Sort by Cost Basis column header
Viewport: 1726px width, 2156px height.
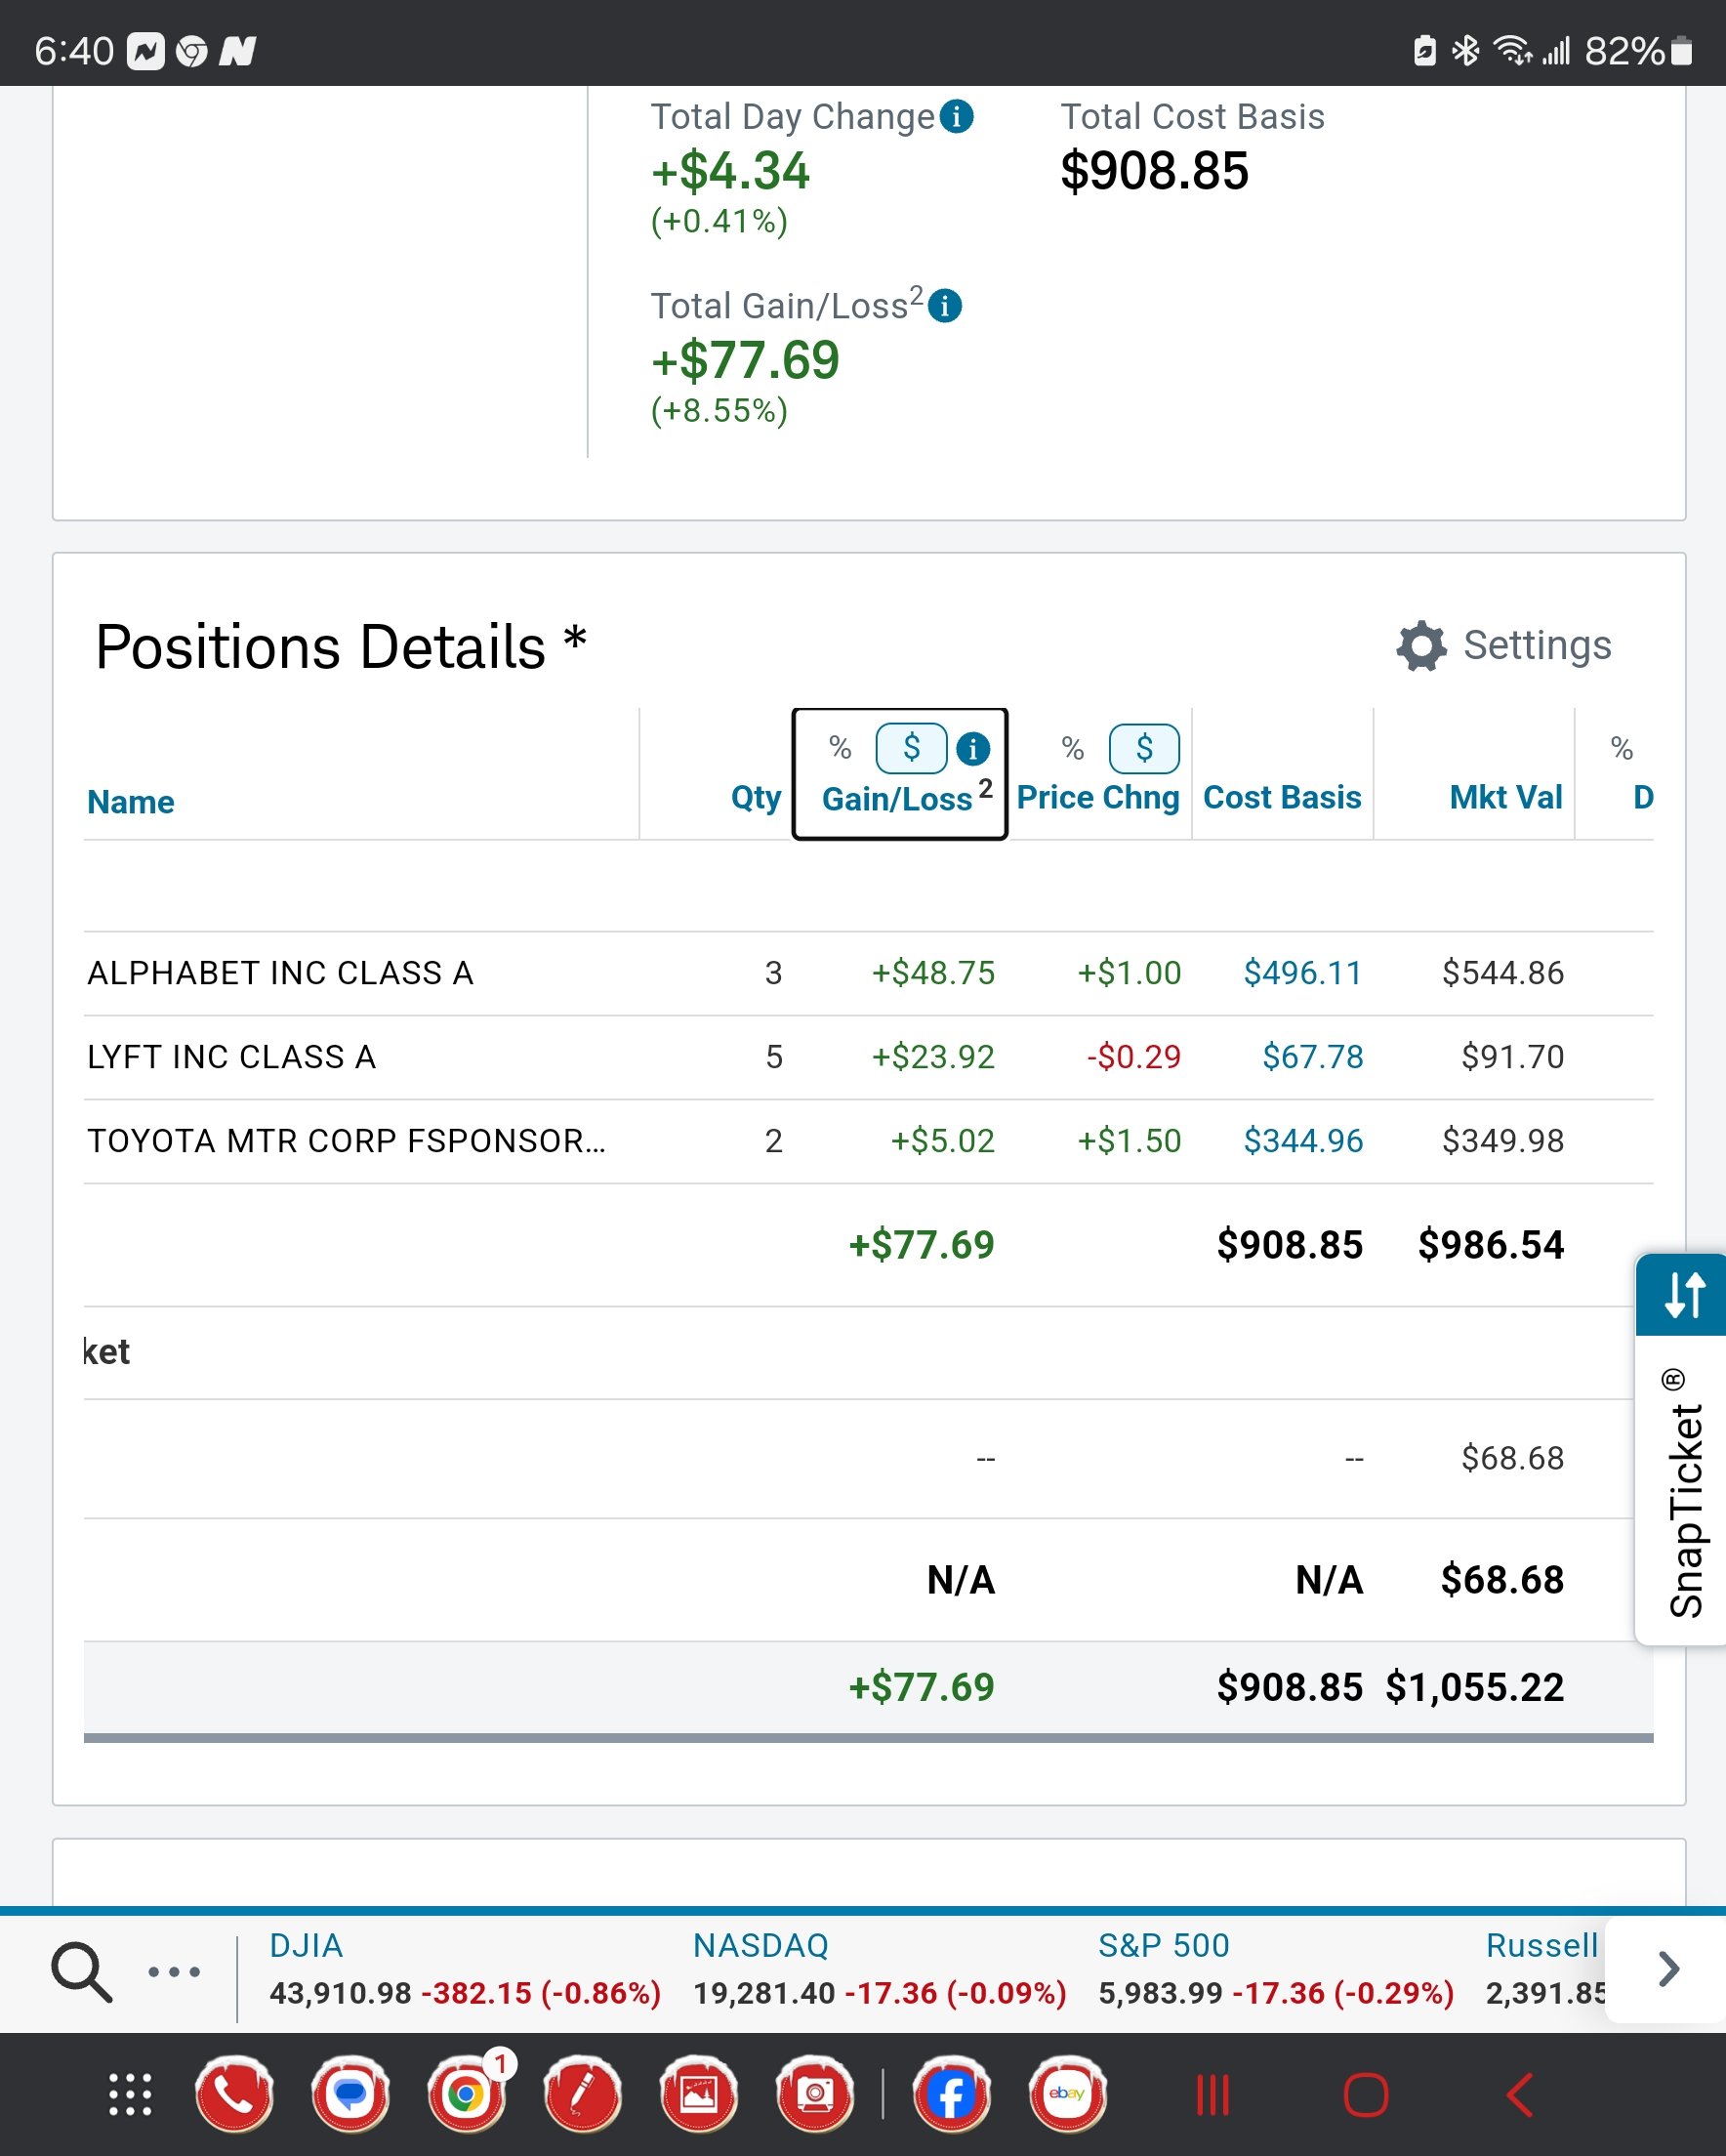[1282, 797]
